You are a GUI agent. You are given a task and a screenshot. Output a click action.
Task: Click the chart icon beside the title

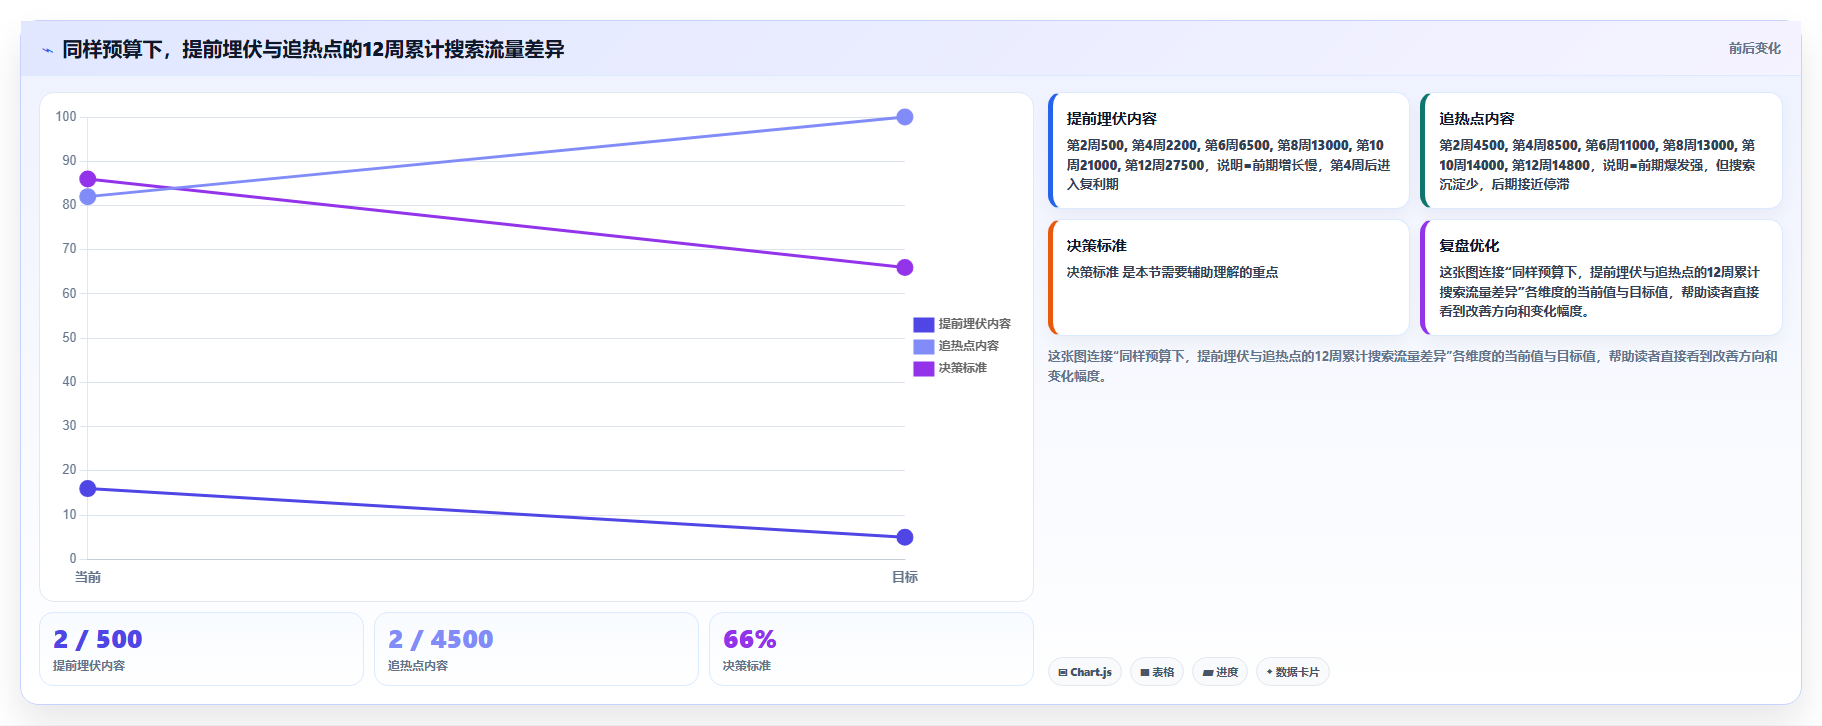point(47,50)
